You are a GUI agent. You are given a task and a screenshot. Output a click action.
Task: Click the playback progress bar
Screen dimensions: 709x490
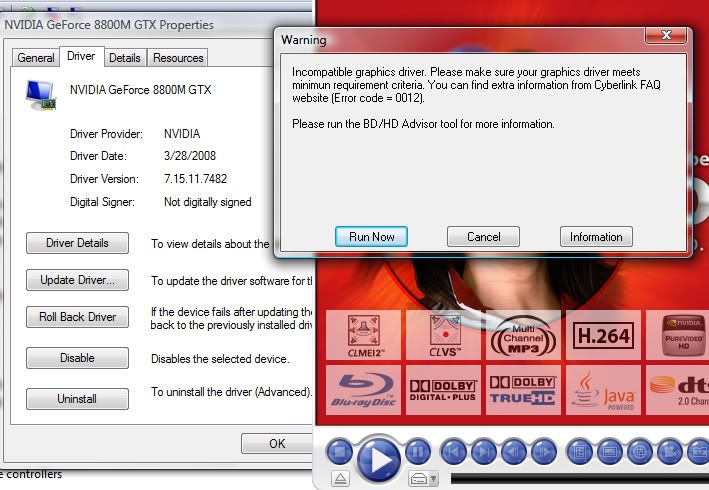[580, 479]
